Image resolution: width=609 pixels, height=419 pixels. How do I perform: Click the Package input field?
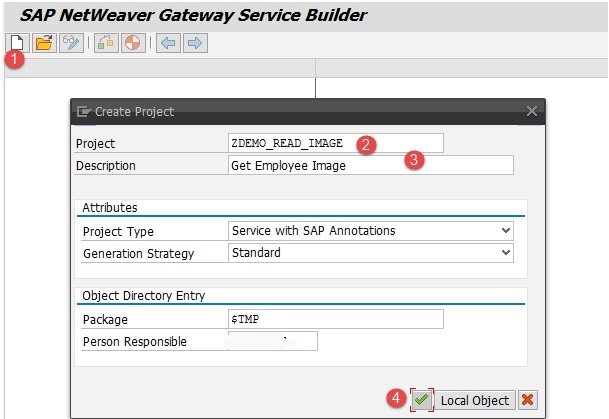click(x=336, y=319)
